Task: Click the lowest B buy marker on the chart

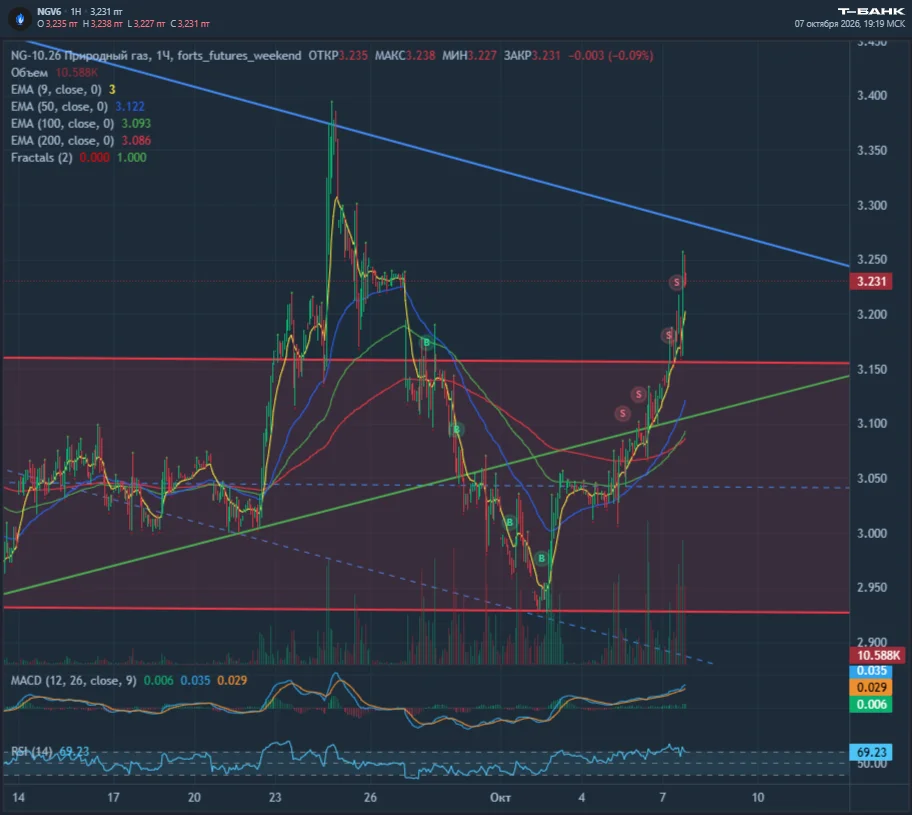Action: coord(542,558)
